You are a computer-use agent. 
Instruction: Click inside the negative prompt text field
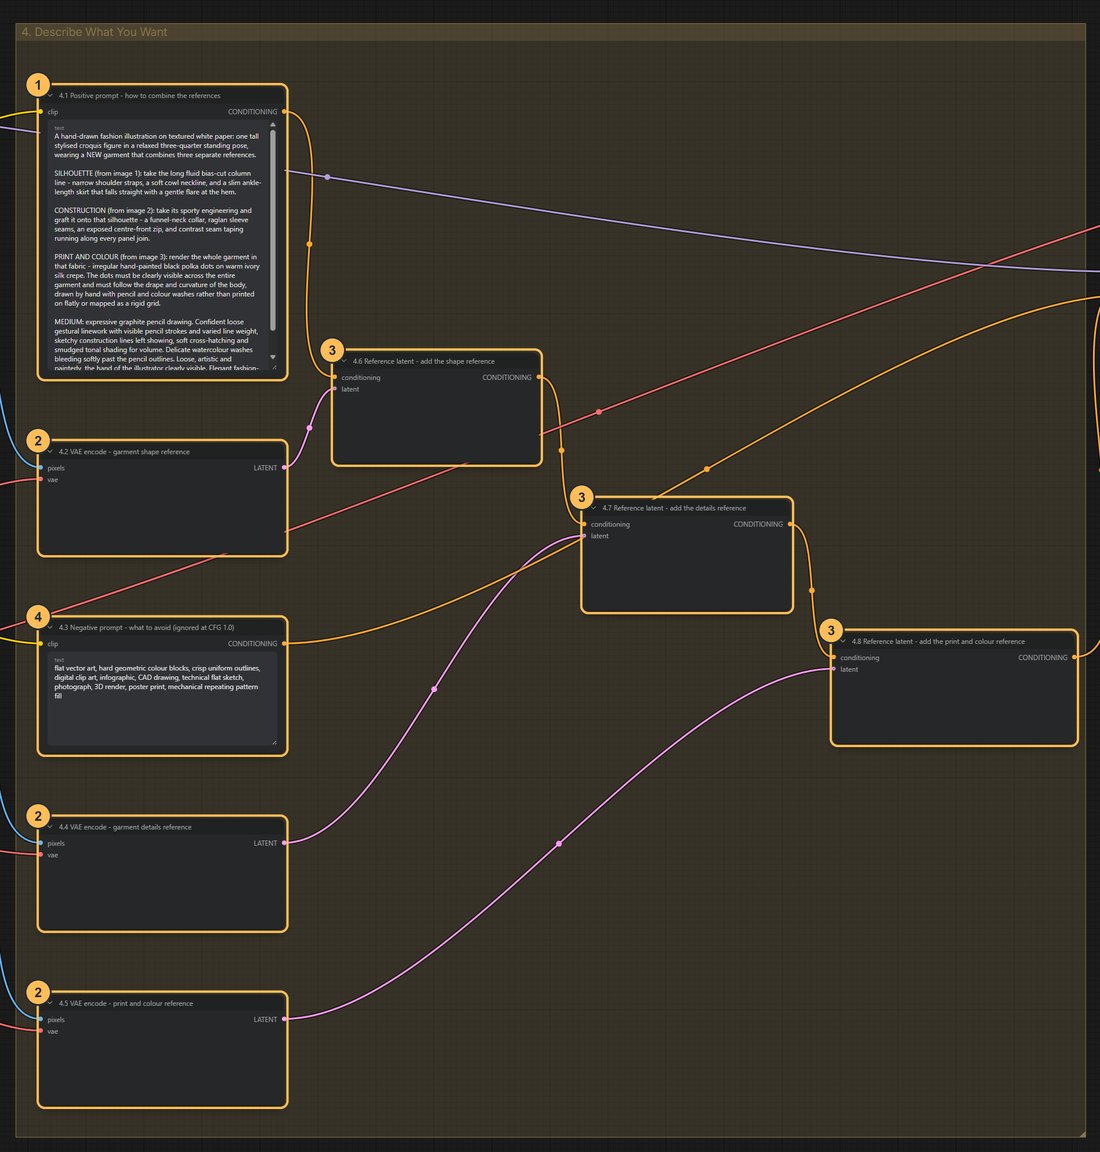tap(162, 699)
